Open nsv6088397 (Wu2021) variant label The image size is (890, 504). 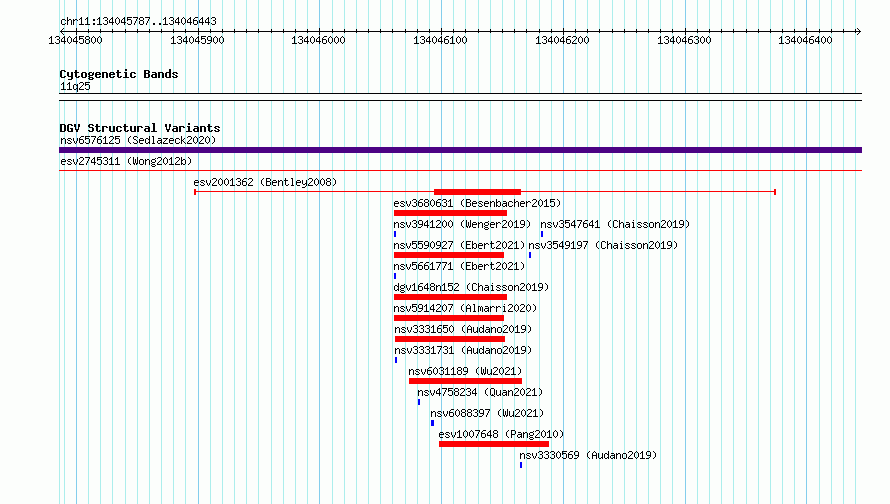tap(487, 413)
